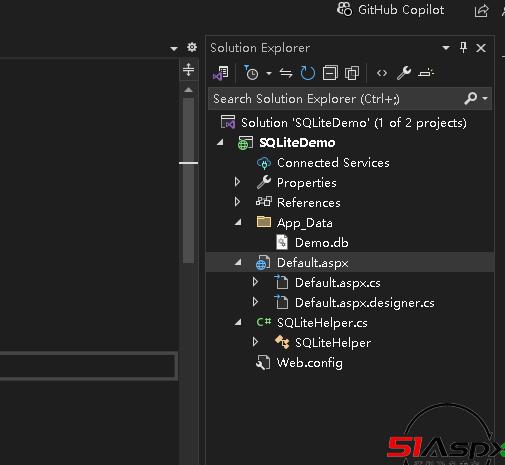This screenshot has height=465, width=505.
Task: Click the editor vertical scrollbar thumb
Action: (x=188, y=180)
